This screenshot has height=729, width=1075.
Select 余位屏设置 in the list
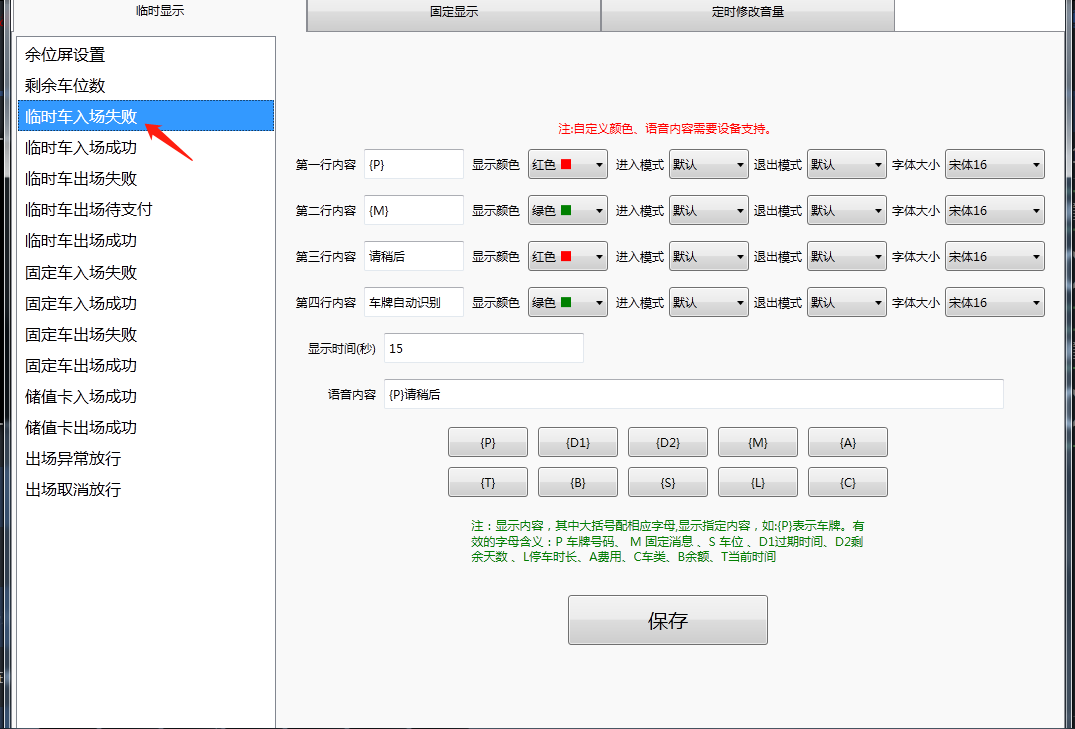click(146, 54)
